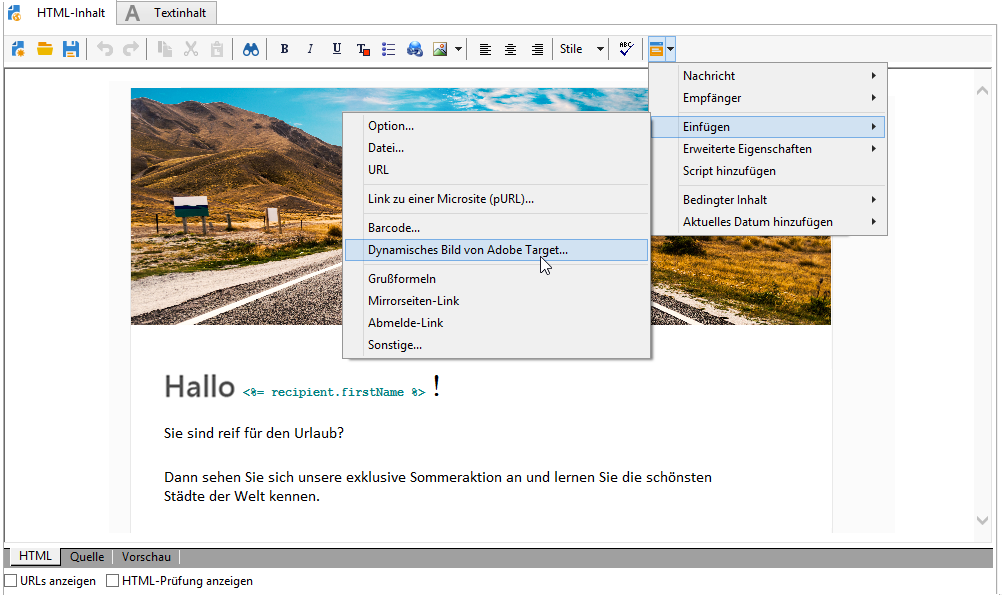Toggle bold formatting
The height and width of the screenshot is (595, 1008).
[284, 49]
